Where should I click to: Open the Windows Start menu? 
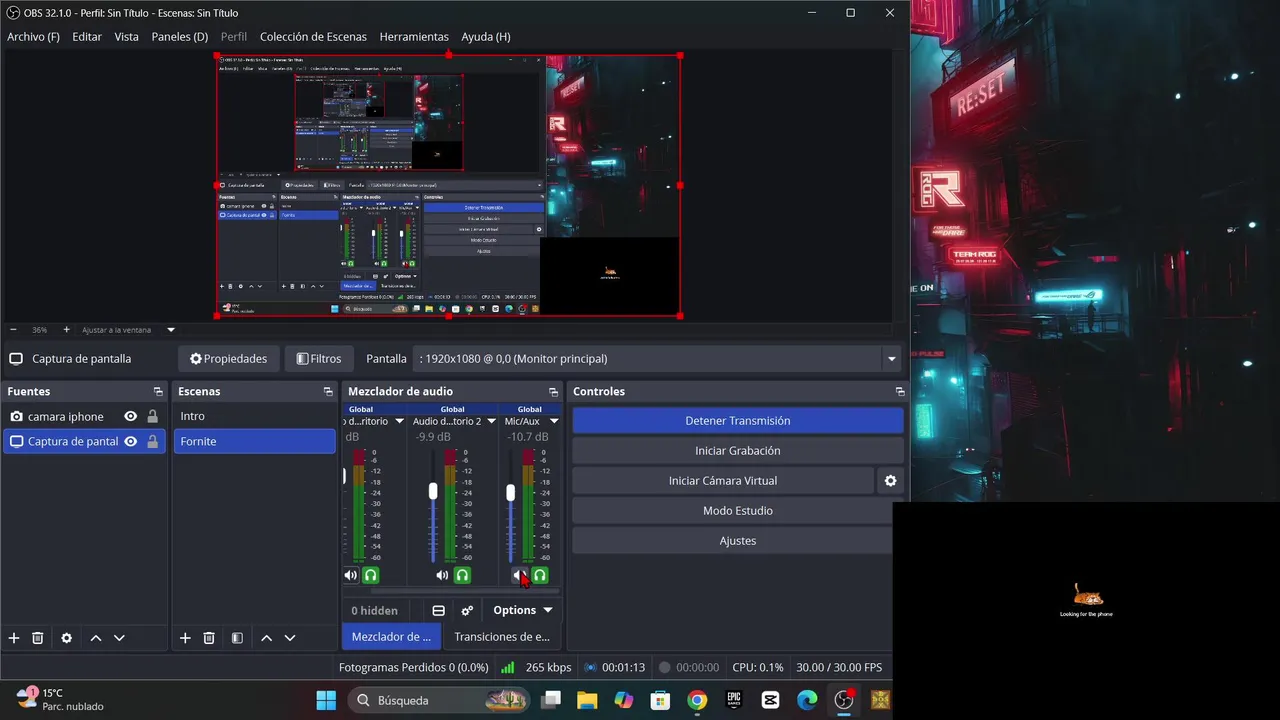click(326, 700)
